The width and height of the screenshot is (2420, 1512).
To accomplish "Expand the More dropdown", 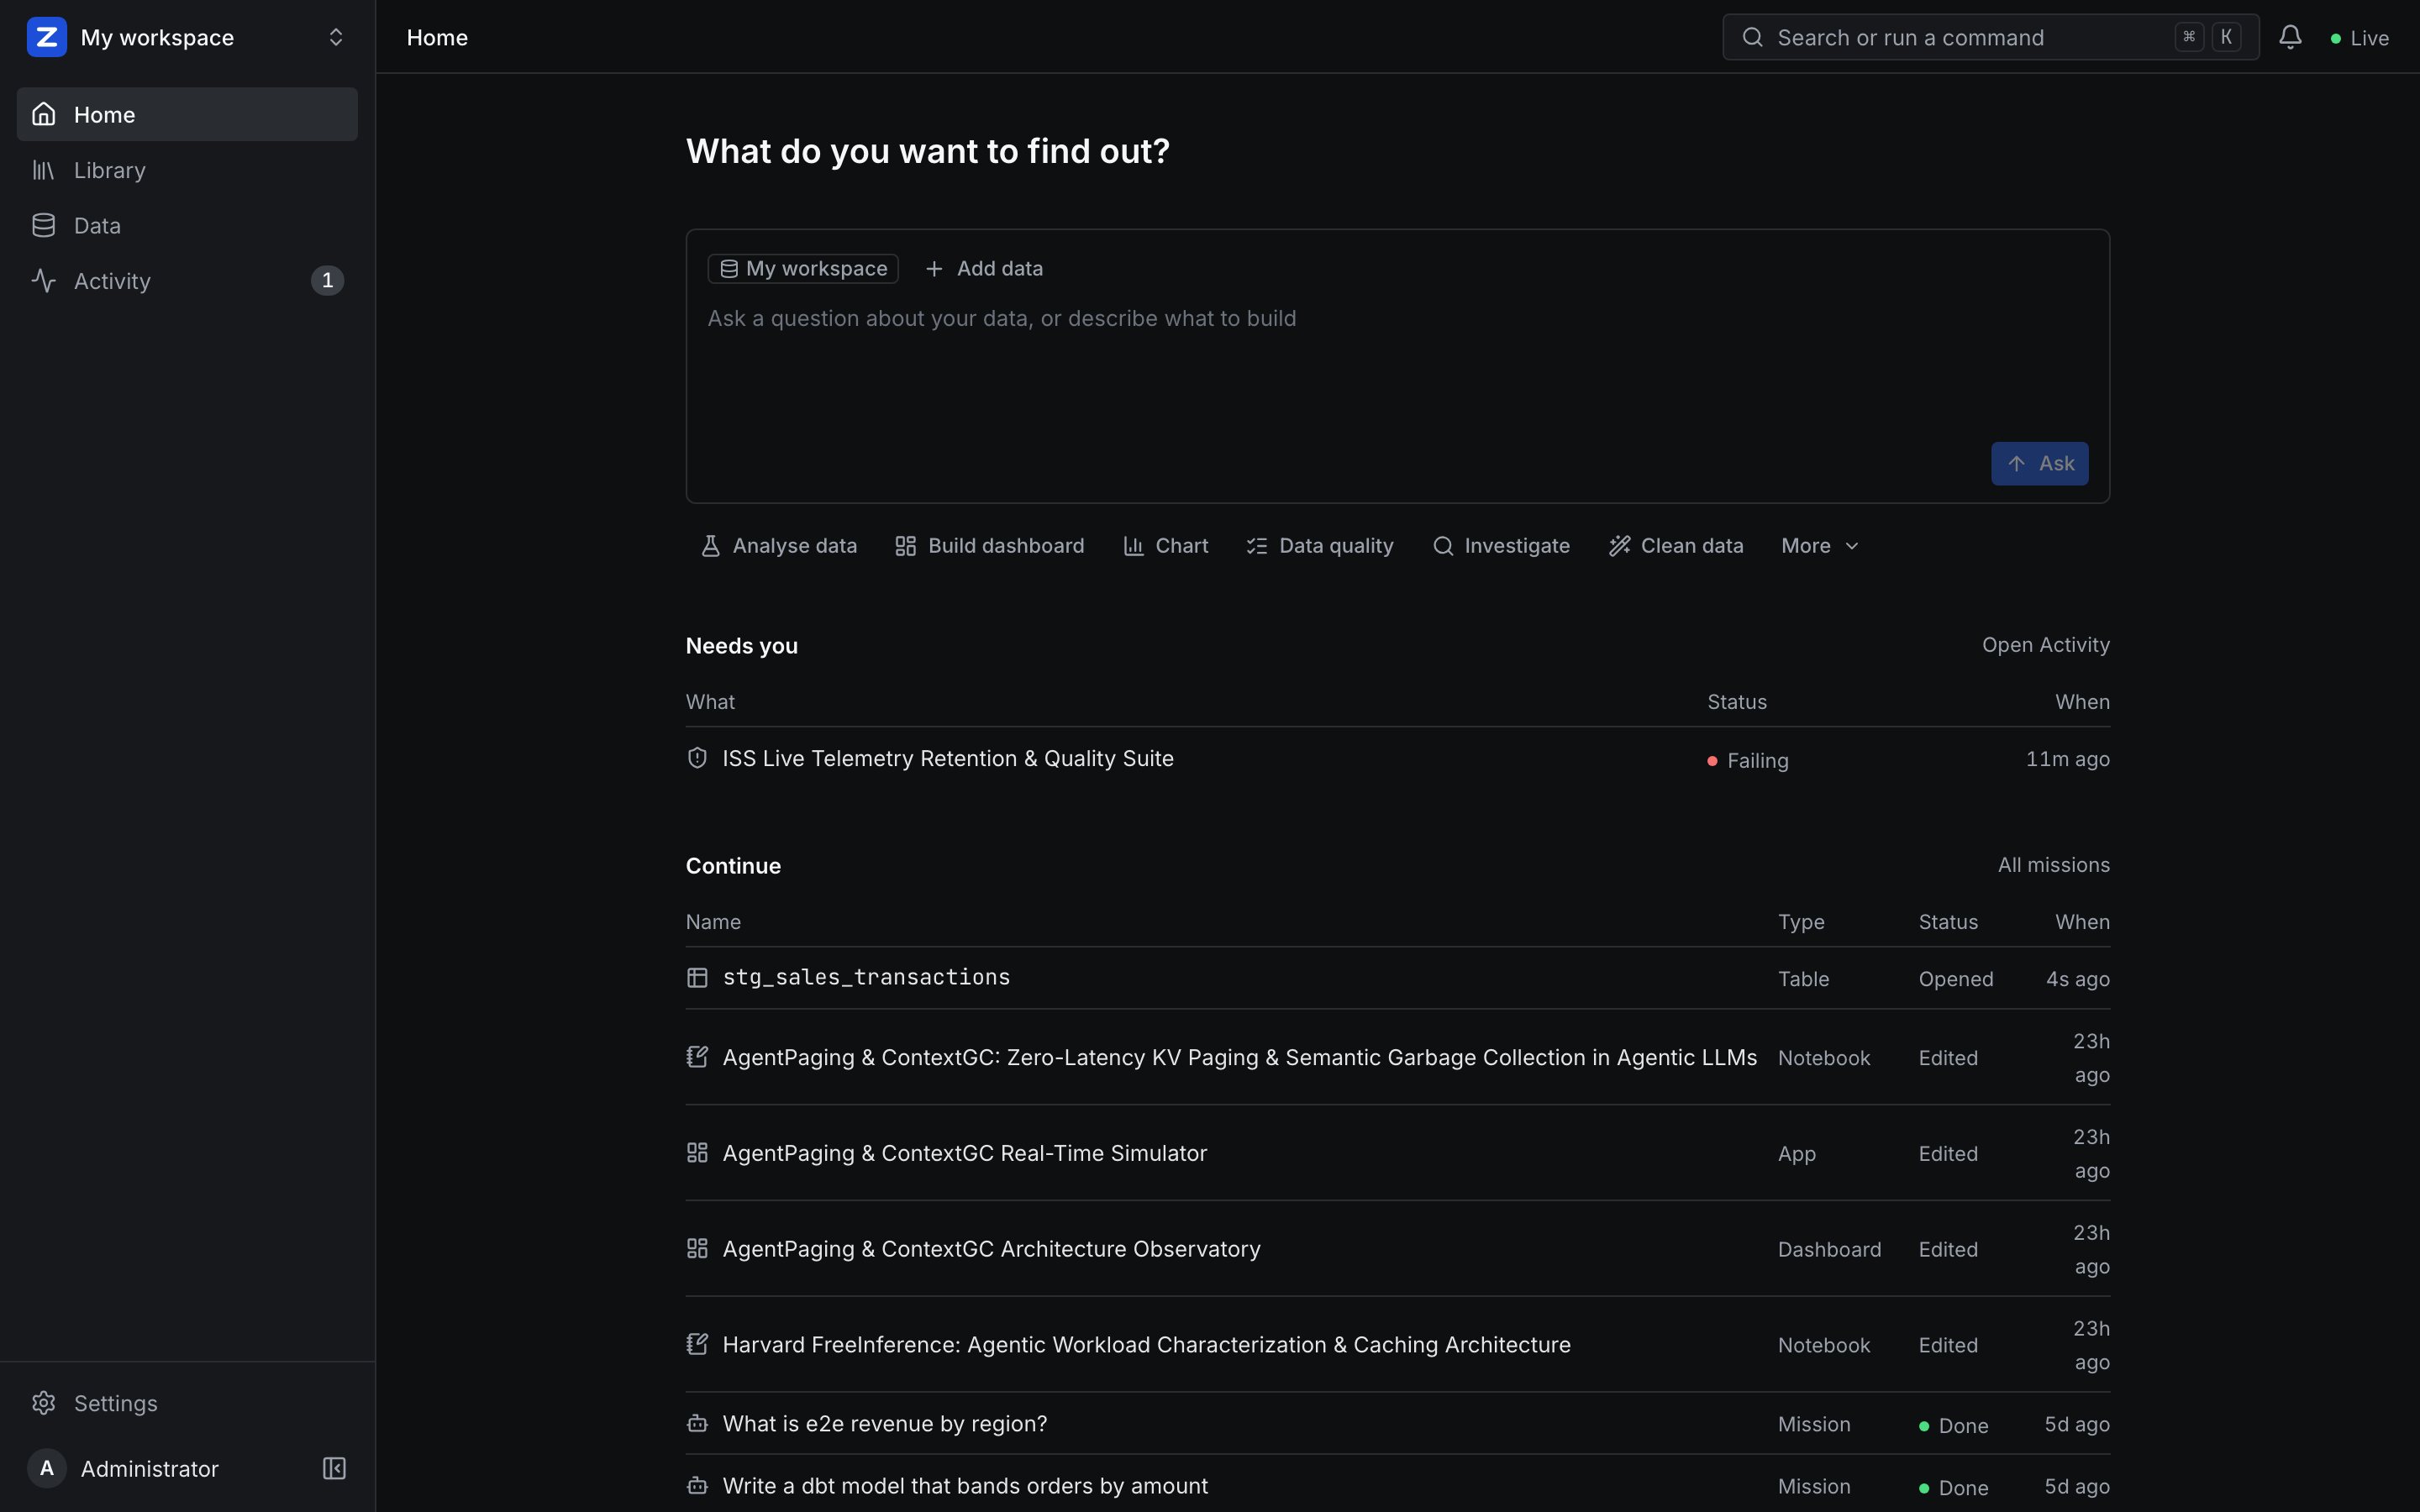I will [1819, 546].
